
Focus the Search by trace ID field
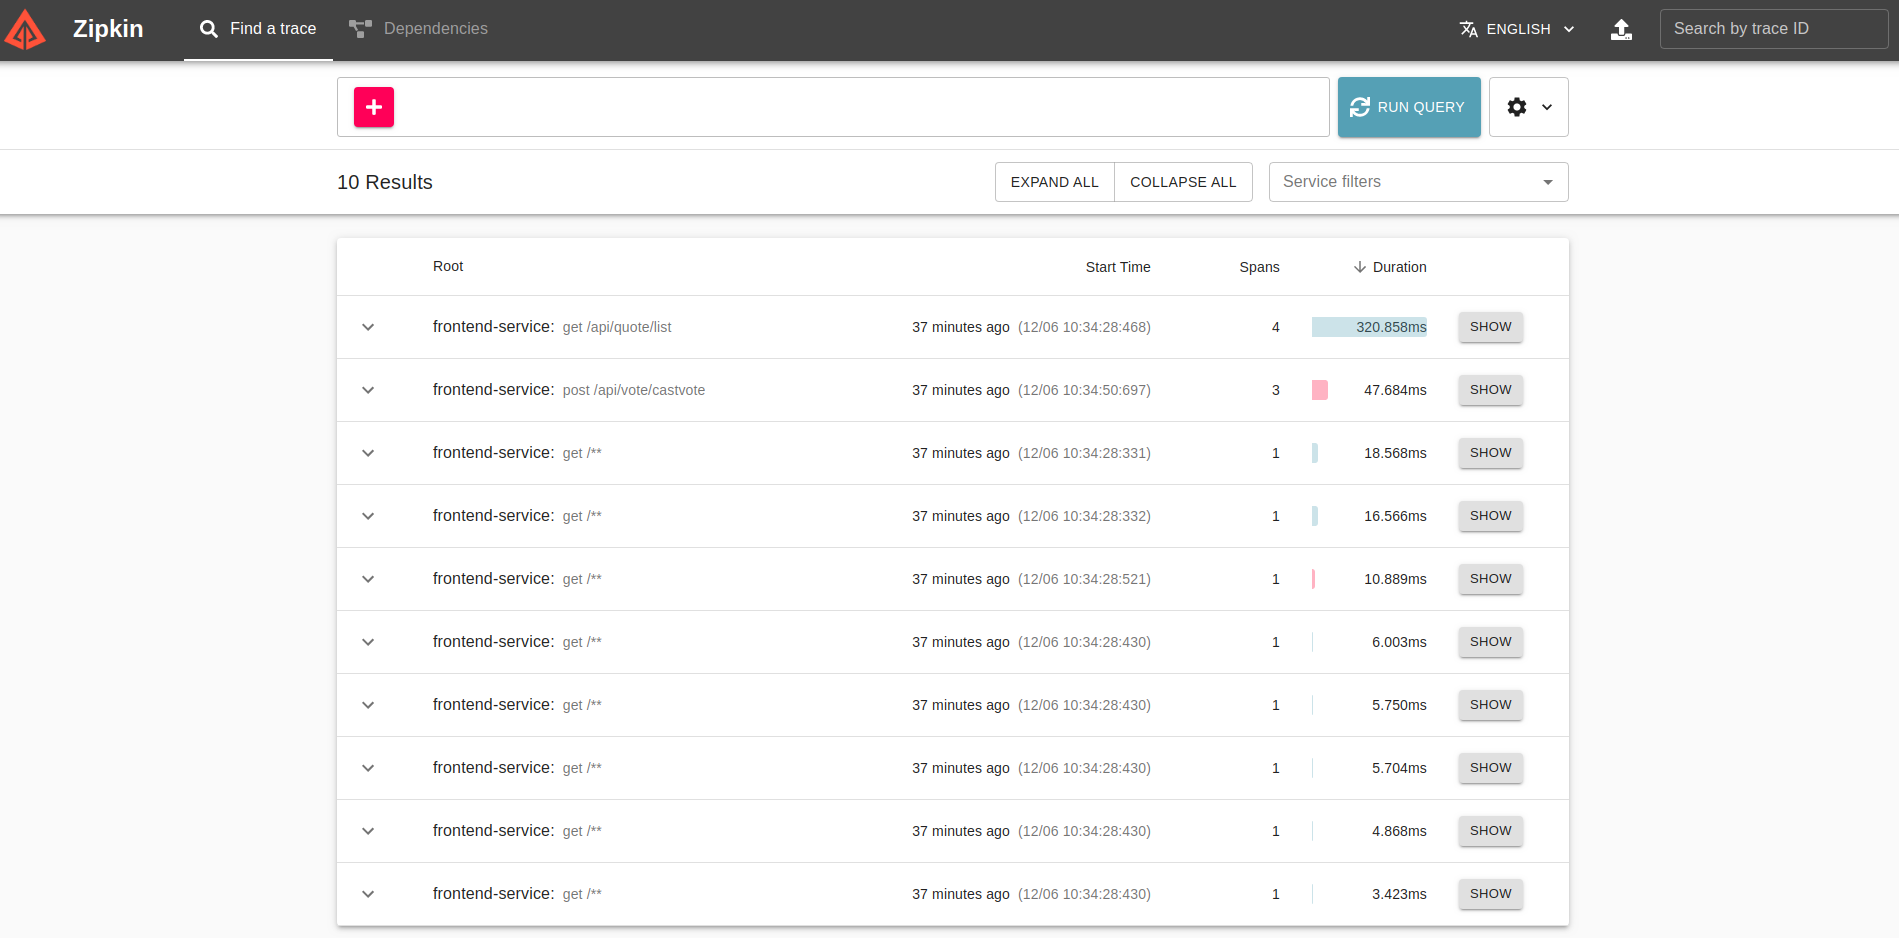1774,29
